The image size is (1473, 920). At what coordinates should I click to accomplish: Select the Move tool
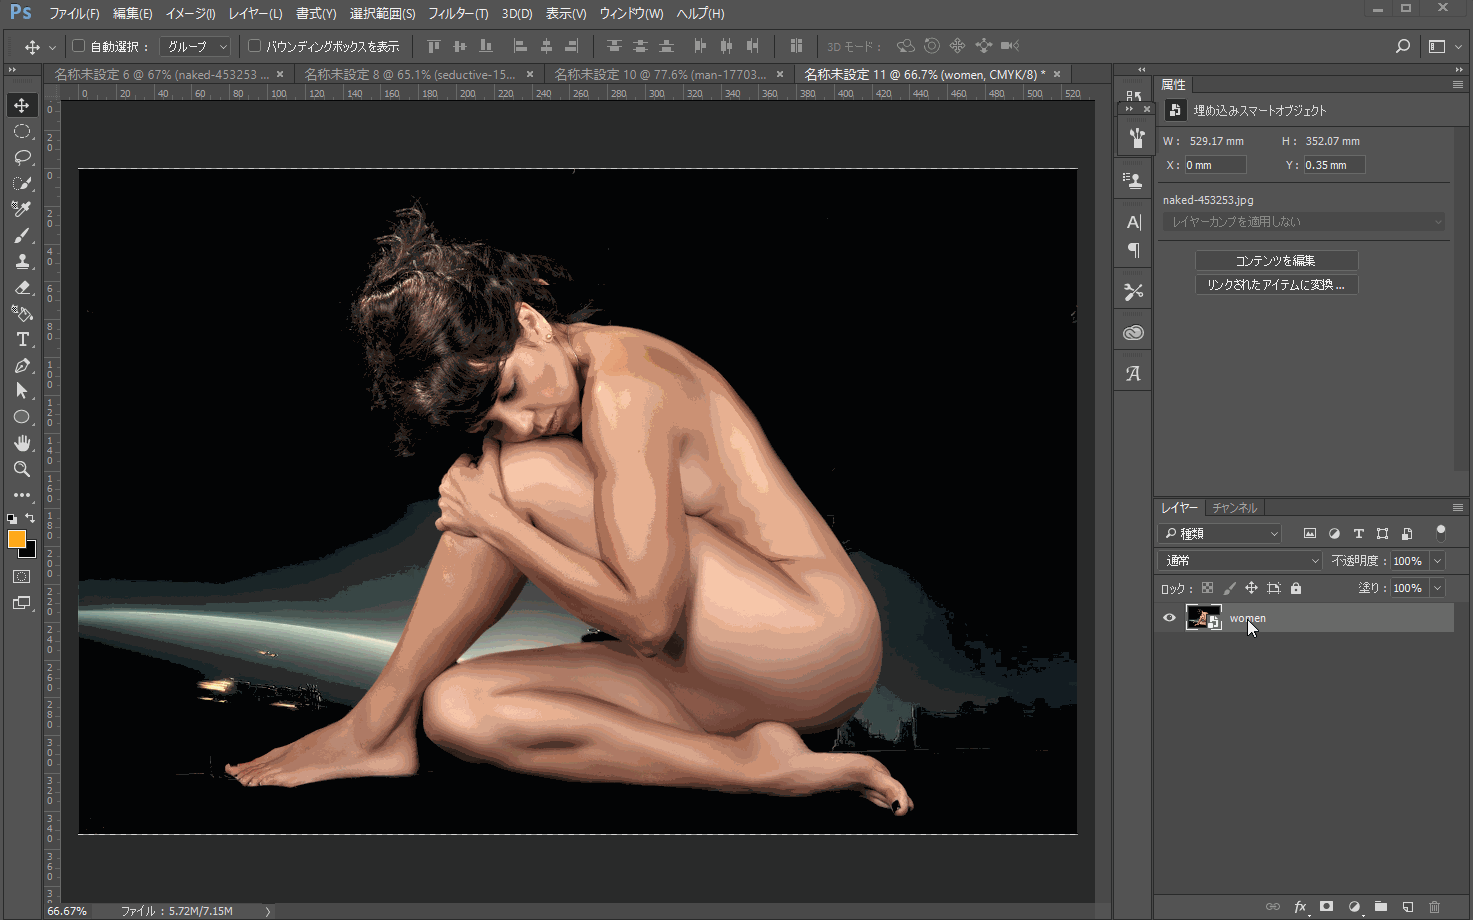point(22,105)
